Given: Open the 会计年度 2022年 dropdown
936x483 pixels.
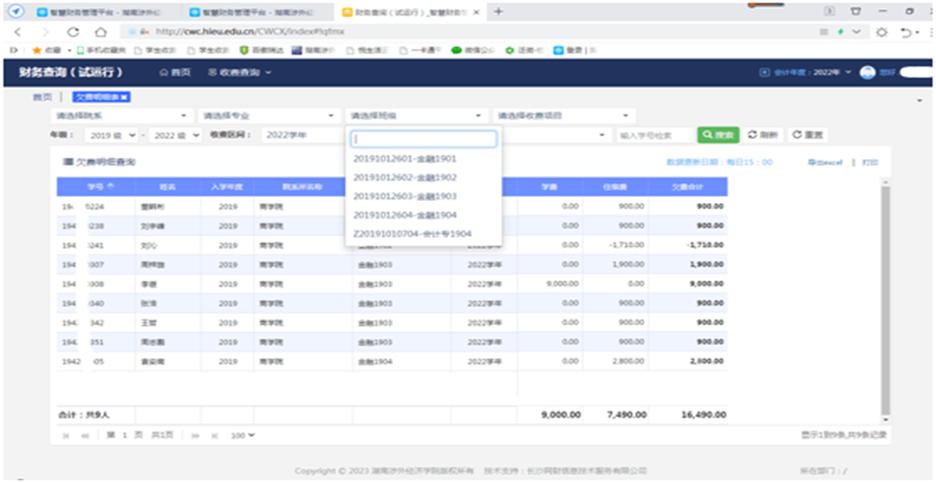Looking at the screenshot, I should (x=805, y=72).
